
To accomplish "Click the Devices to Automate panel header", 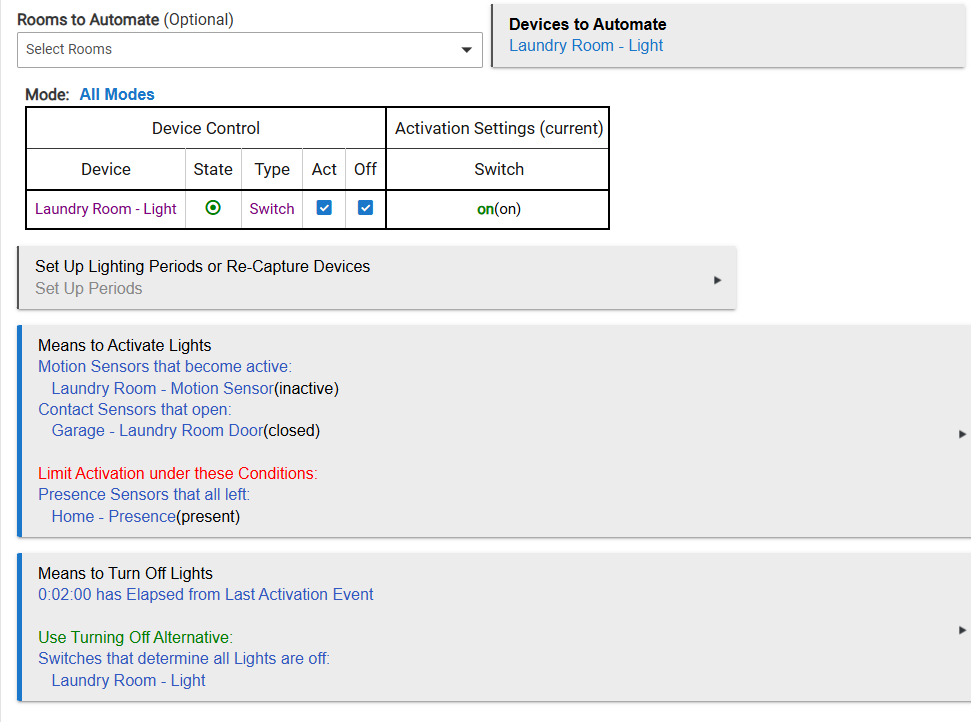I will [587, 24].
